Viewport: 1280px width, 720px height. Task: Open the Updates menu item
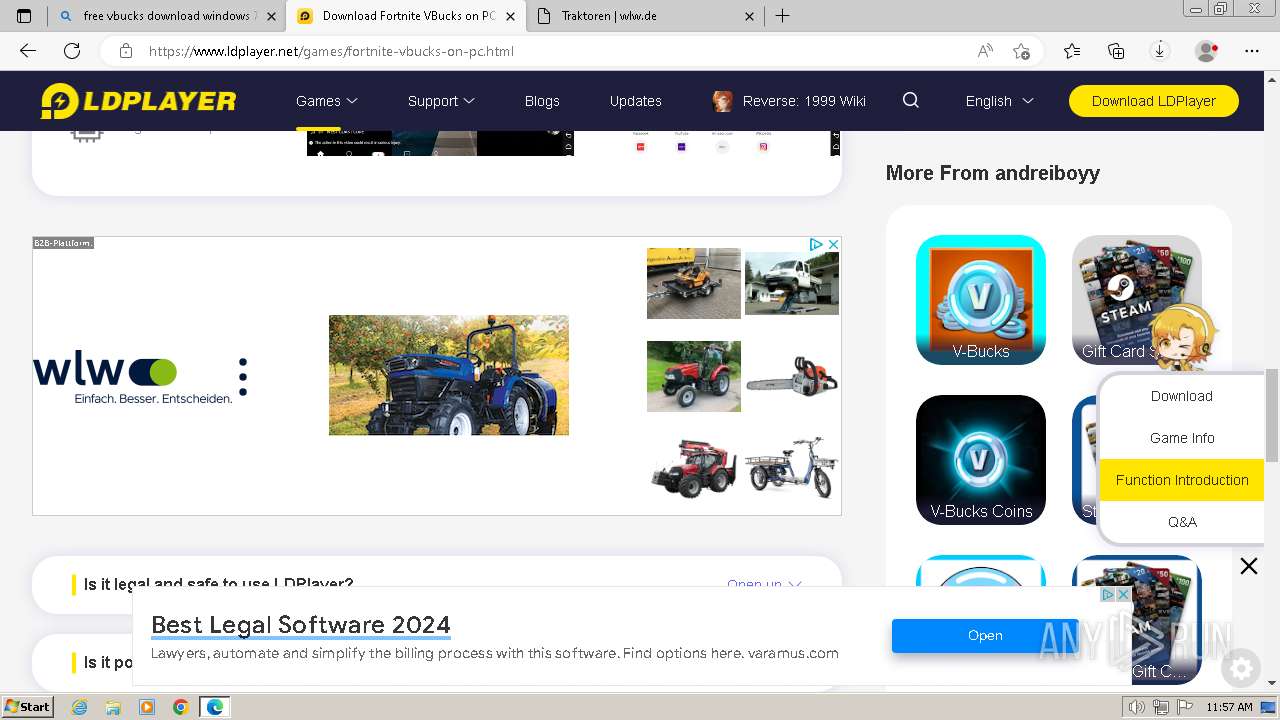(636, 101)
